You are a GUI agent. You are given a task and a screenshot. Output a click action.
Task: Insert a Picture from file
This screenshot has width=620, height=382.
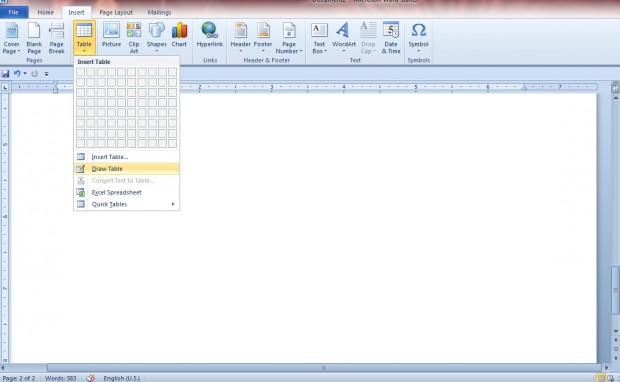click(112, 36)
